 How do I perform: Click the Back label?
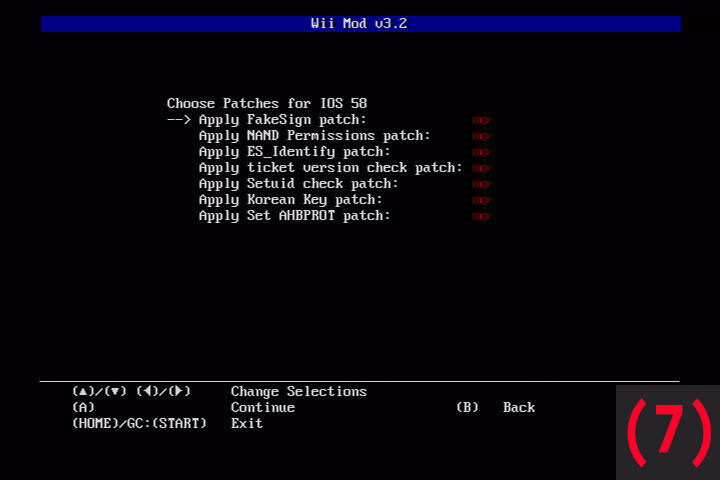pyautogui.click(x=519, y=408)
